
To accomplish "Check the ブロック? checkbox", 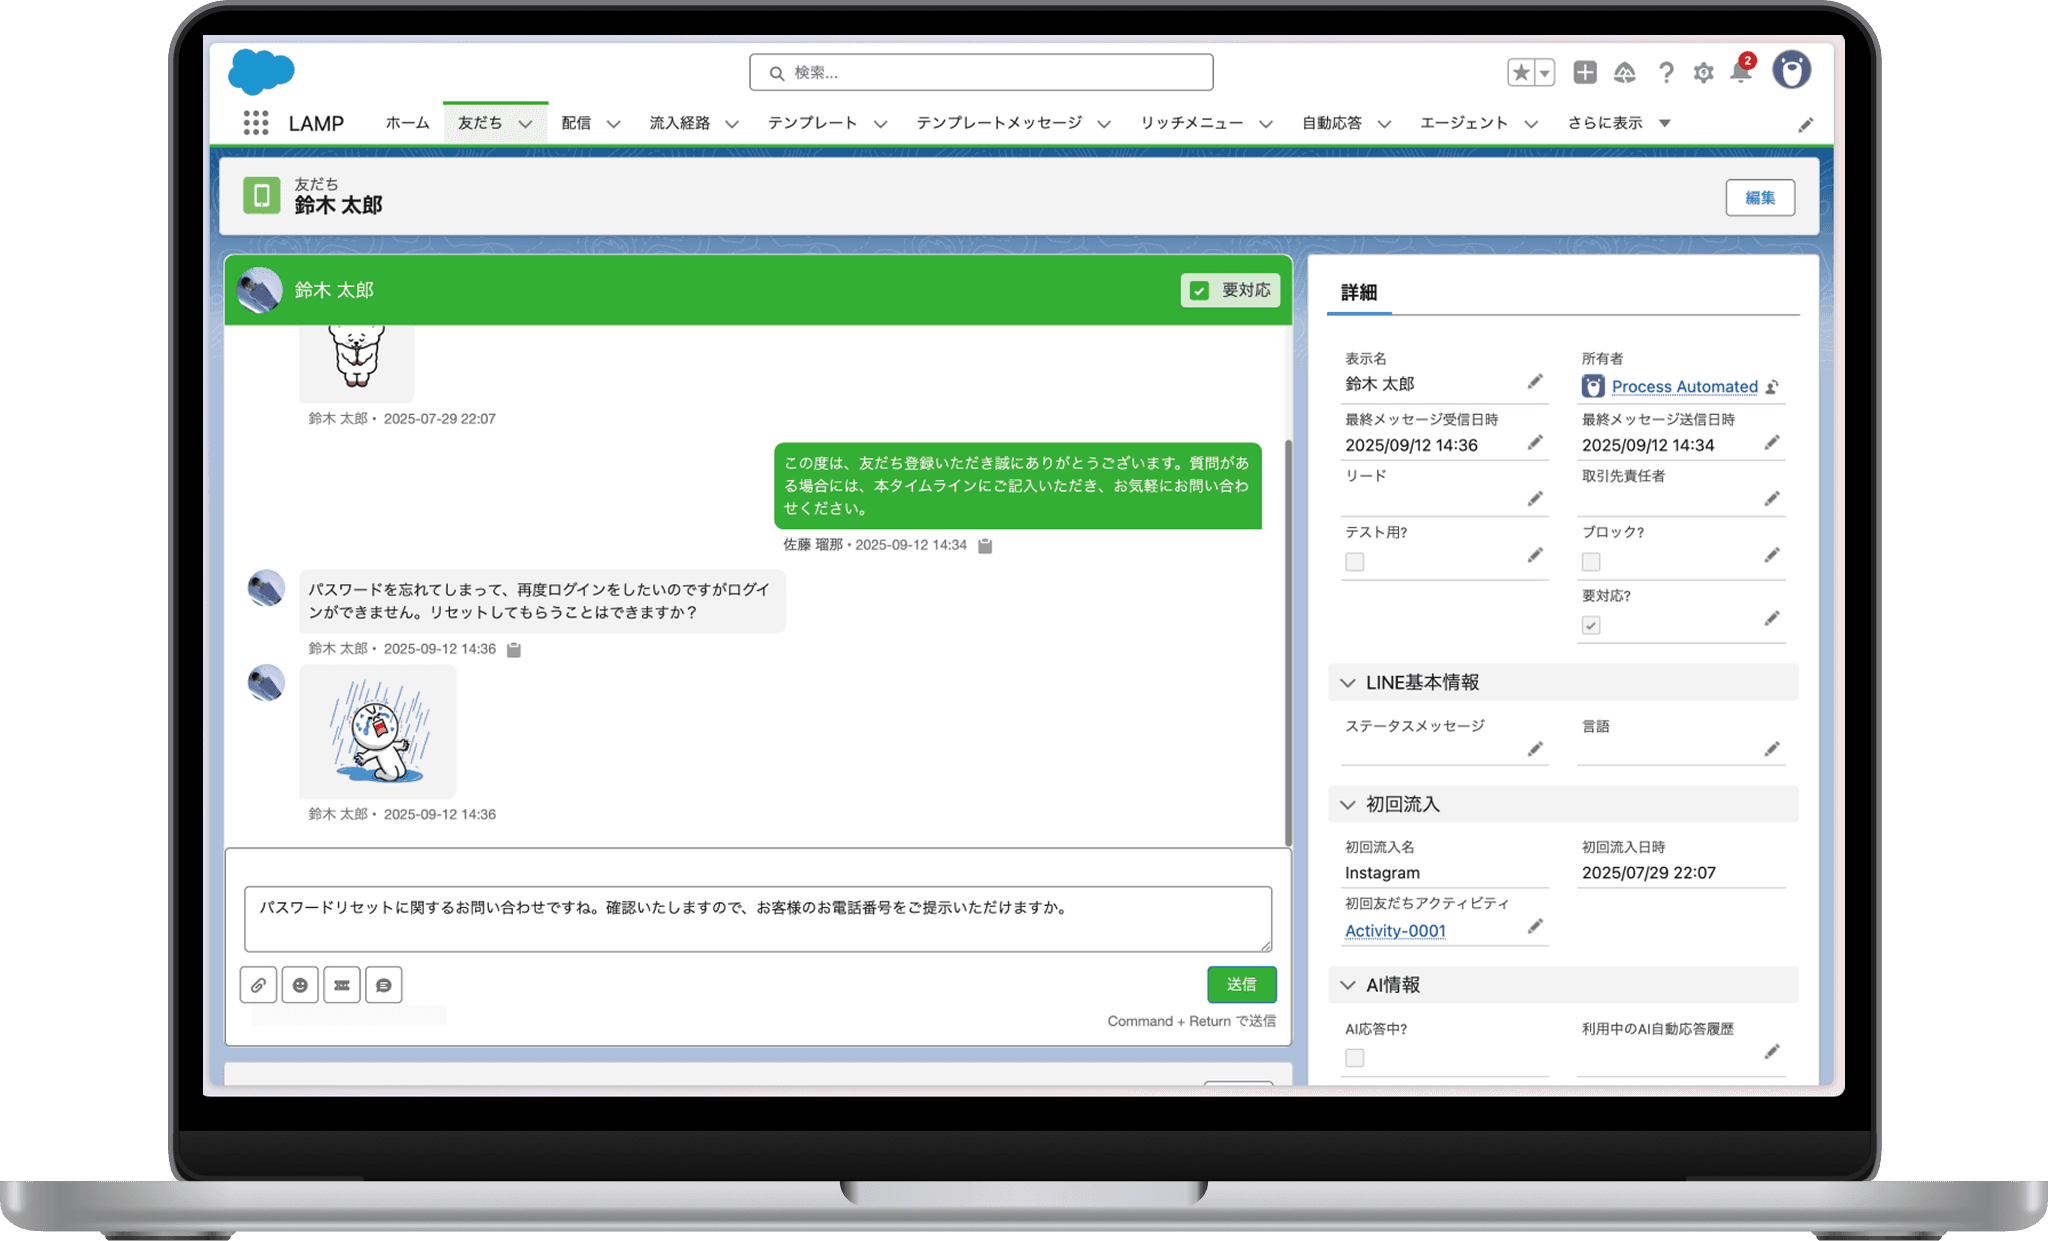I will [1591, 562].
